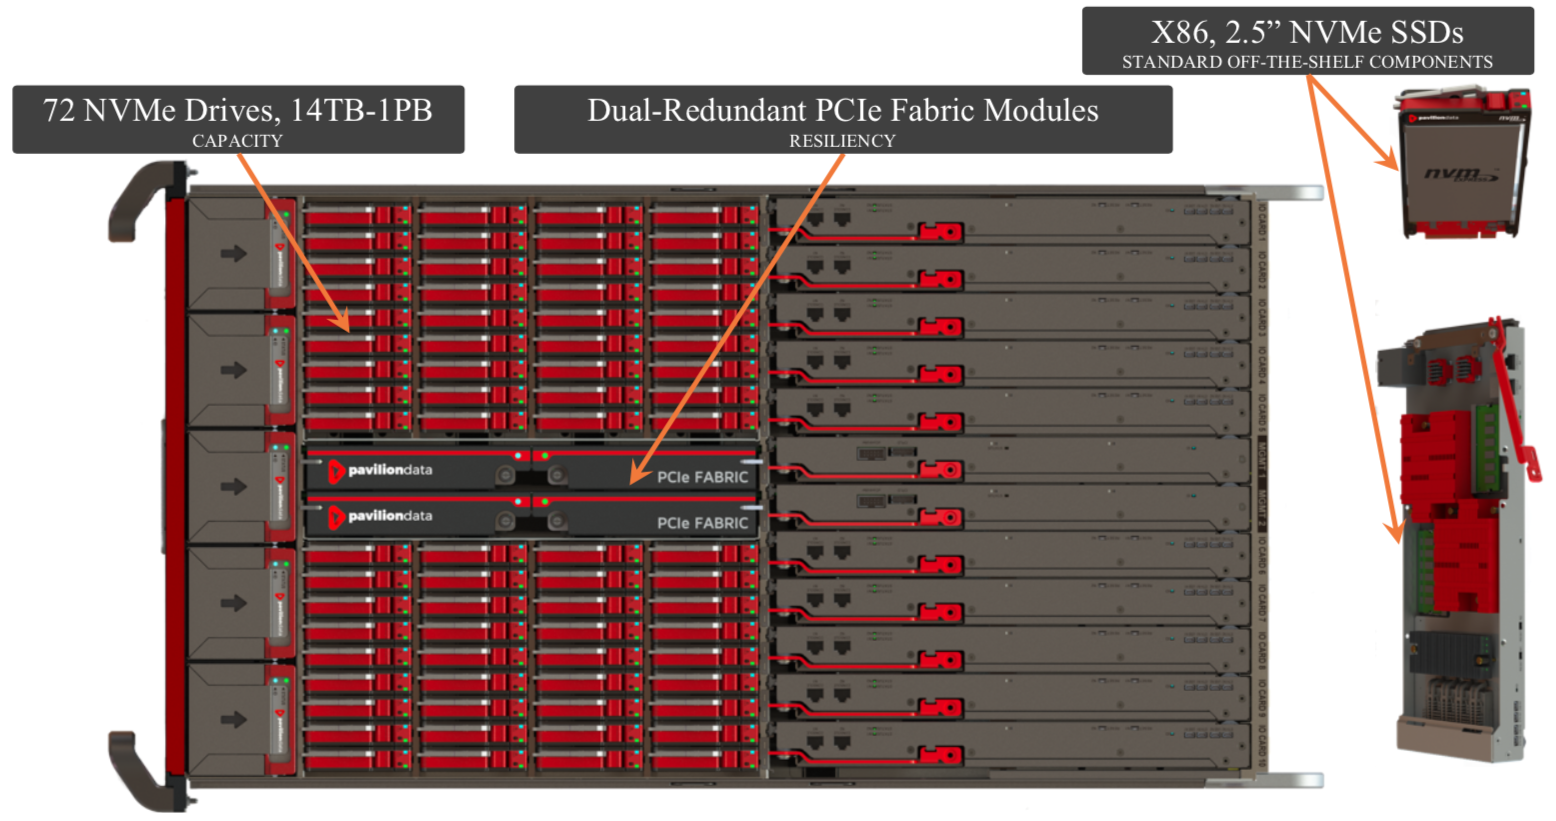Click the red latch on MGMT 1 card
The width and height of the screenshot is (1556, 821).
coord(939,470)
